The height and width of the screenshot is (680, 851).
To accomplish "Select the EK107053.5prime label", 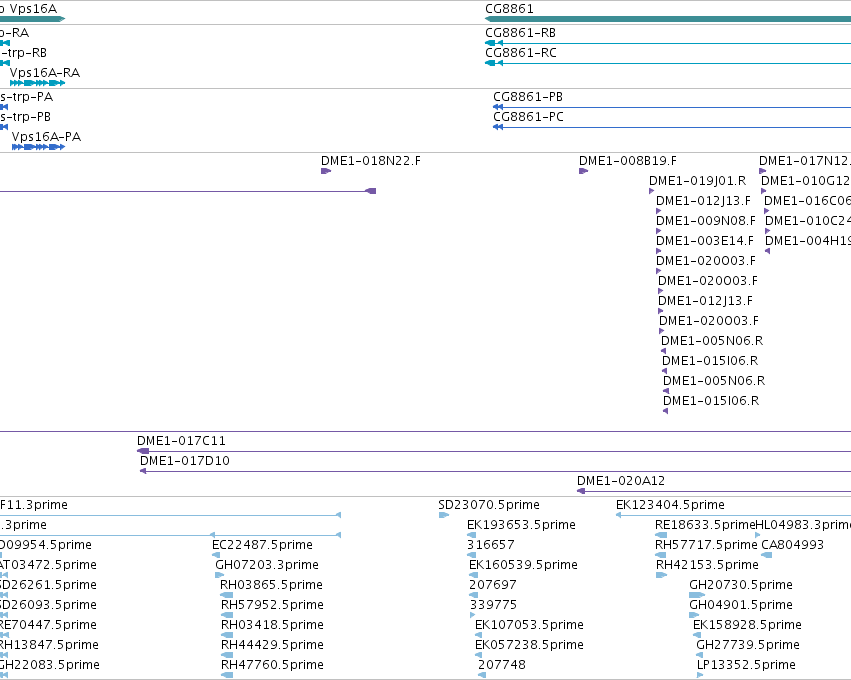I will 529,625.
